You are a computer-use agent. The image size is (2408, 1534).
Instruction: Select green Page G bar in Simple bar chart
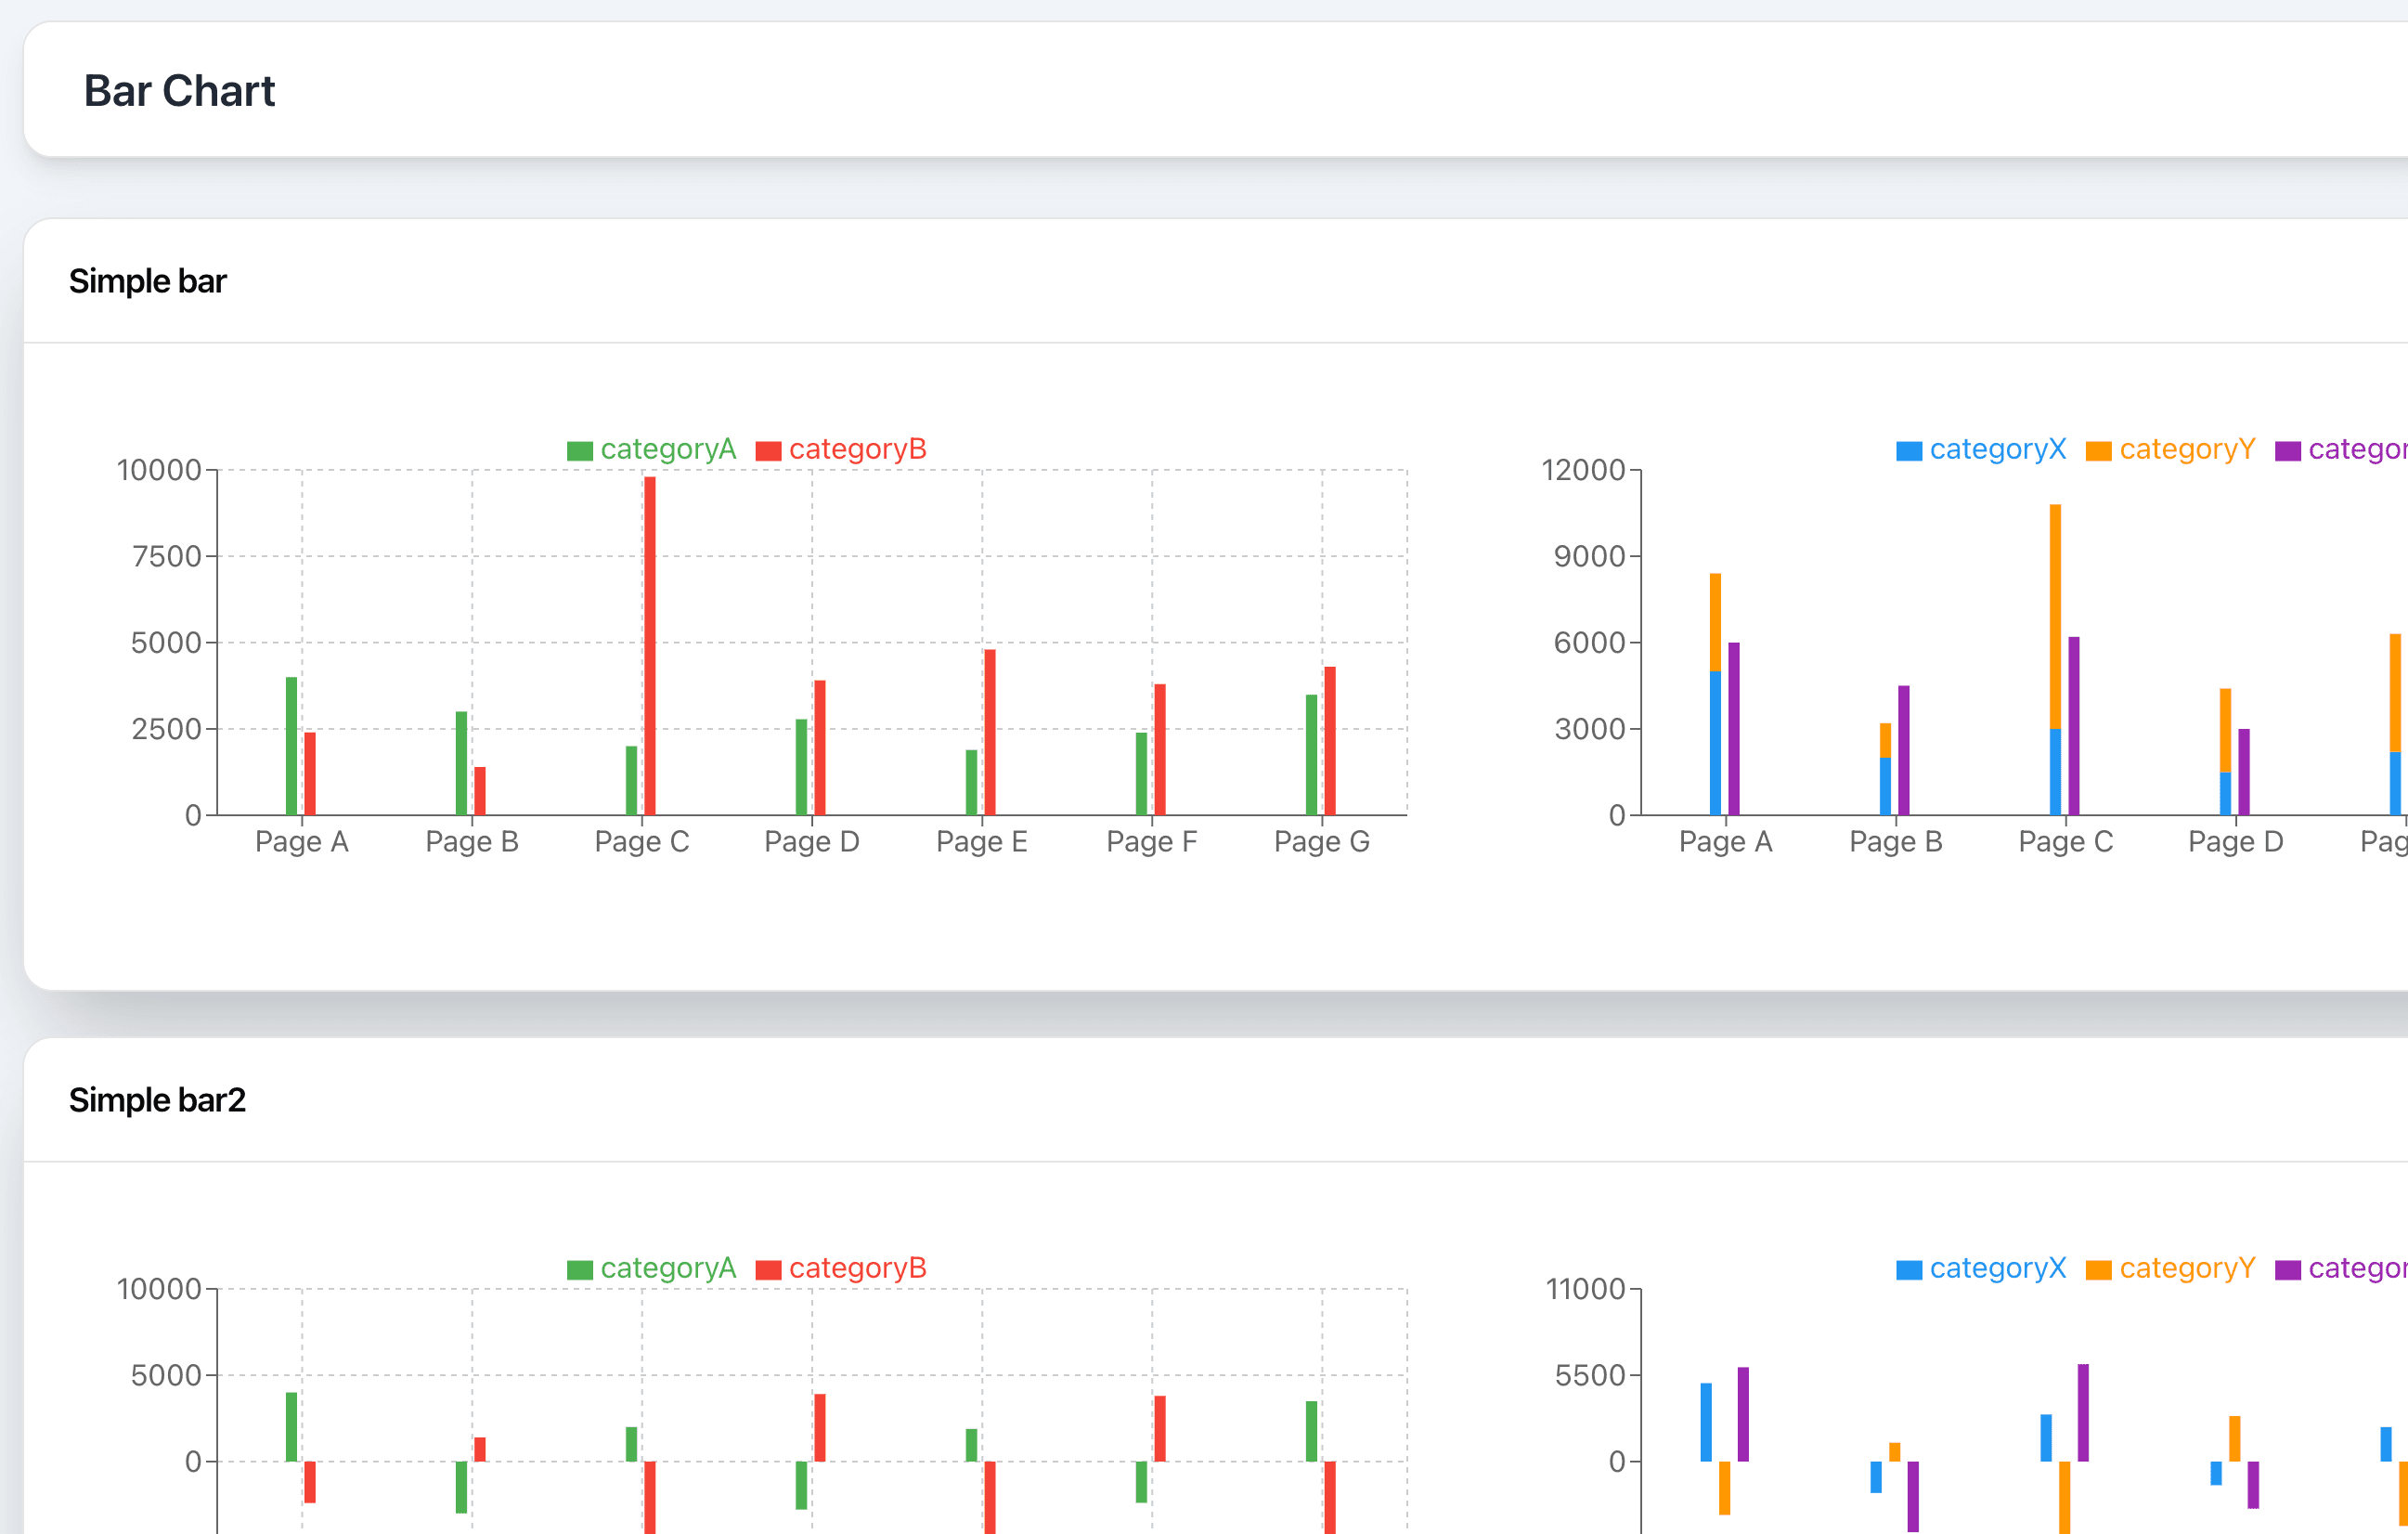click(x=1312, y=755)
